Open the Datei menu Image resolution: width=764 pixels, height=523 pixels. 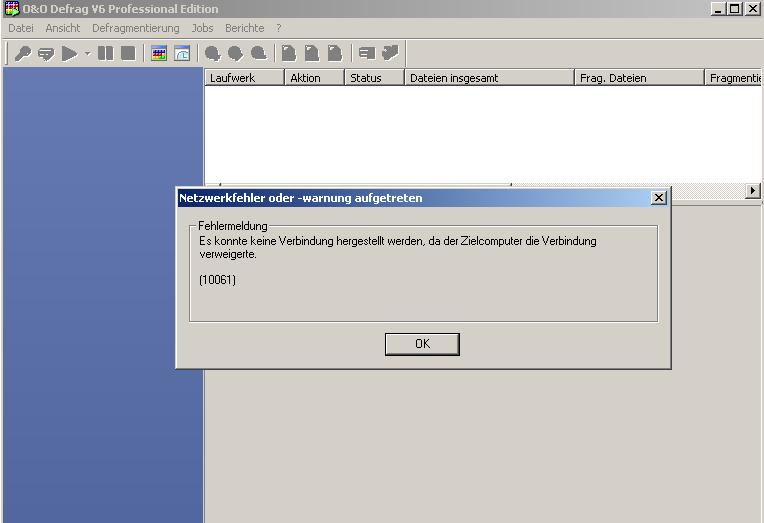pyautogui.click(x=21, y=28)
